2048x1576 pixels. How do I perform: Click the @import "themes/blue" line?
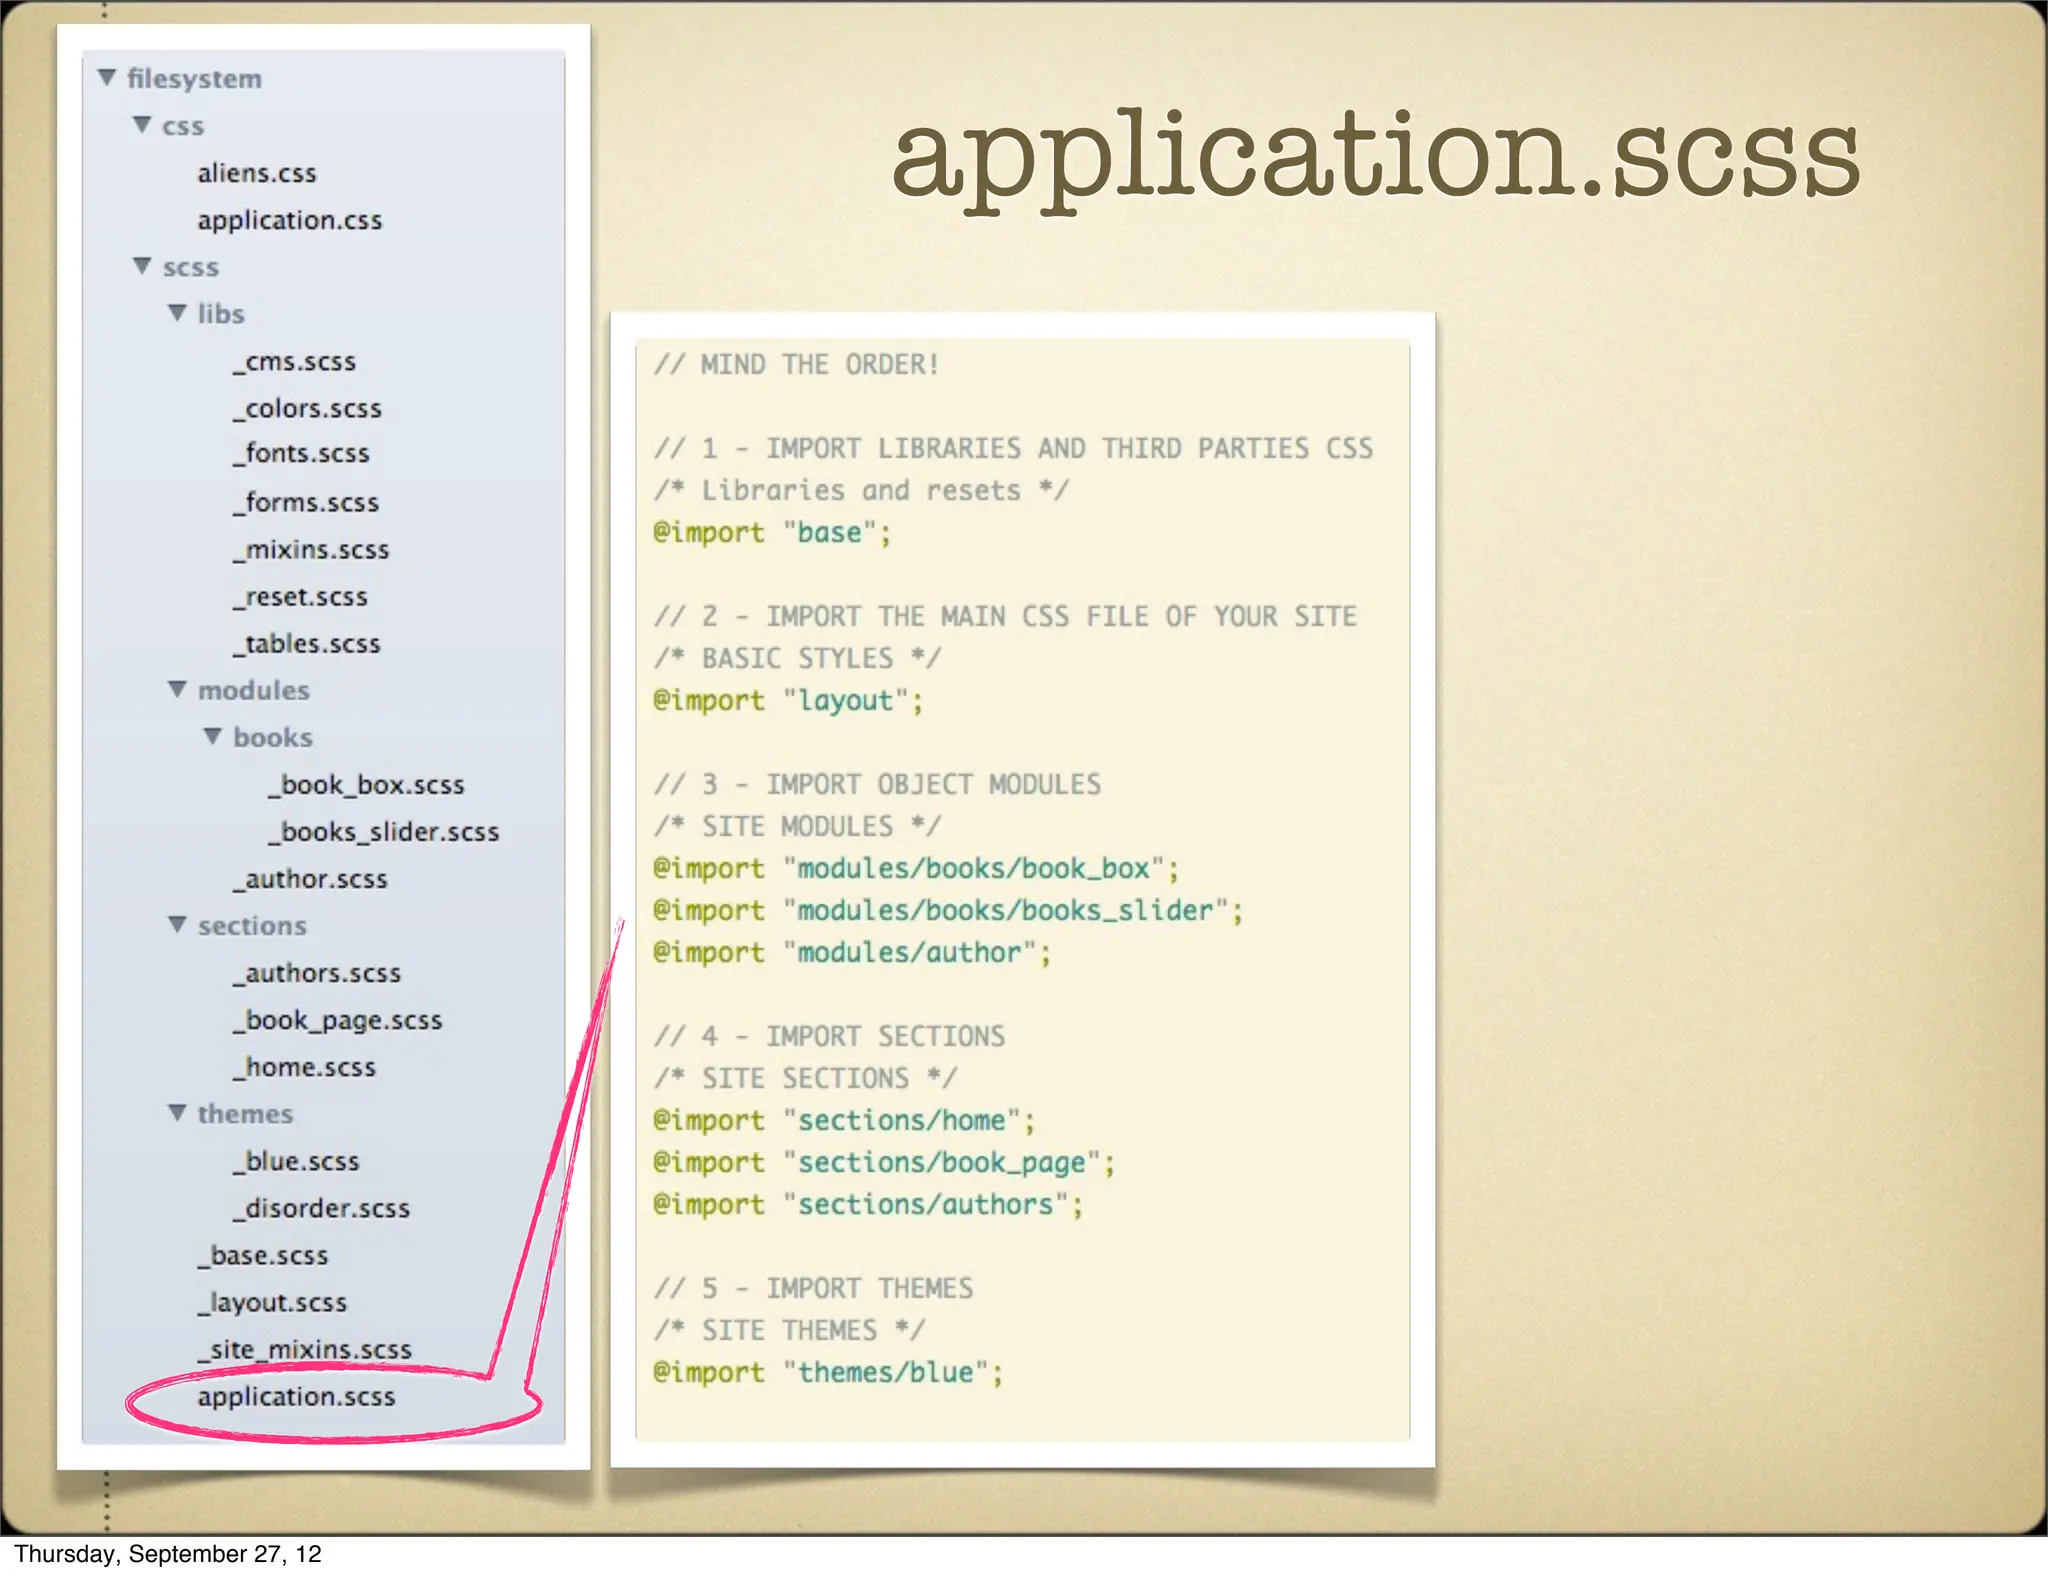(x=828, y=1372)
